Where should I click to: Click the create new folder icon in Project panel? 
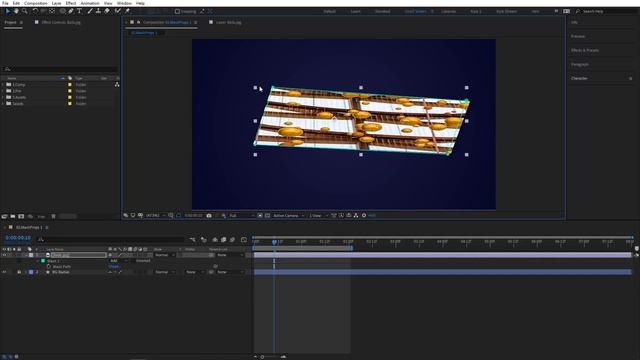13,216
